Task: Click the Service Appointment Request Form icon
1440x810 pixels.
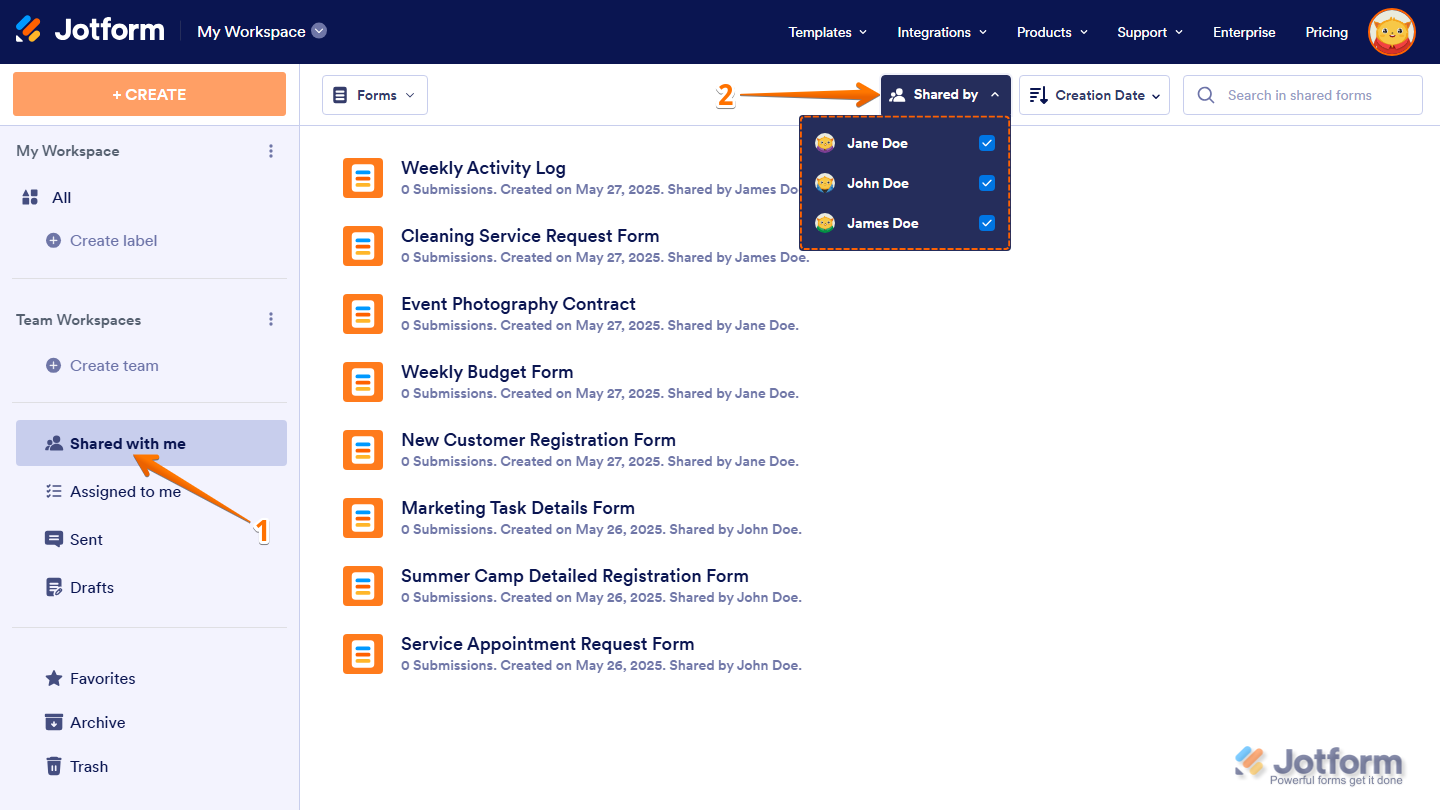Action: [x=363, y=654]
